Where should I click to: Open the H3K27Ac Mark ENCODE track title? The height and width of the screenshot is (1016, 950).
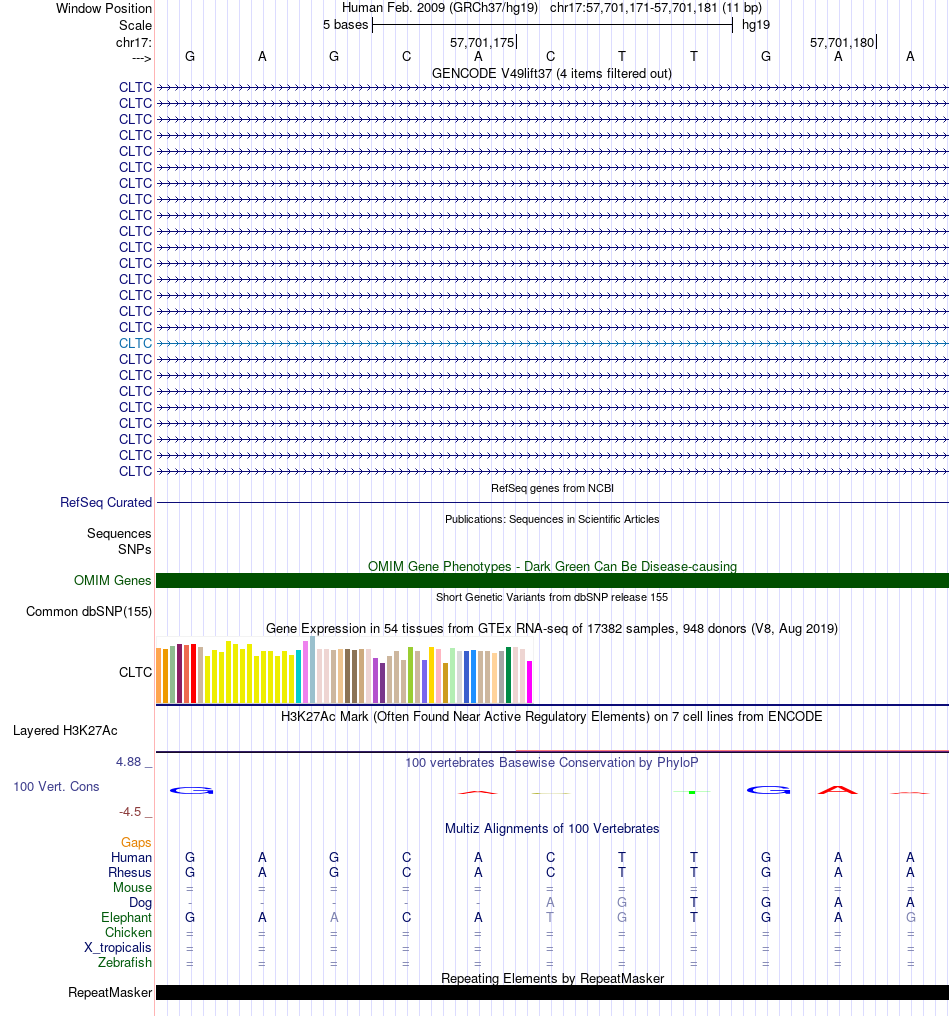[552, 717]
